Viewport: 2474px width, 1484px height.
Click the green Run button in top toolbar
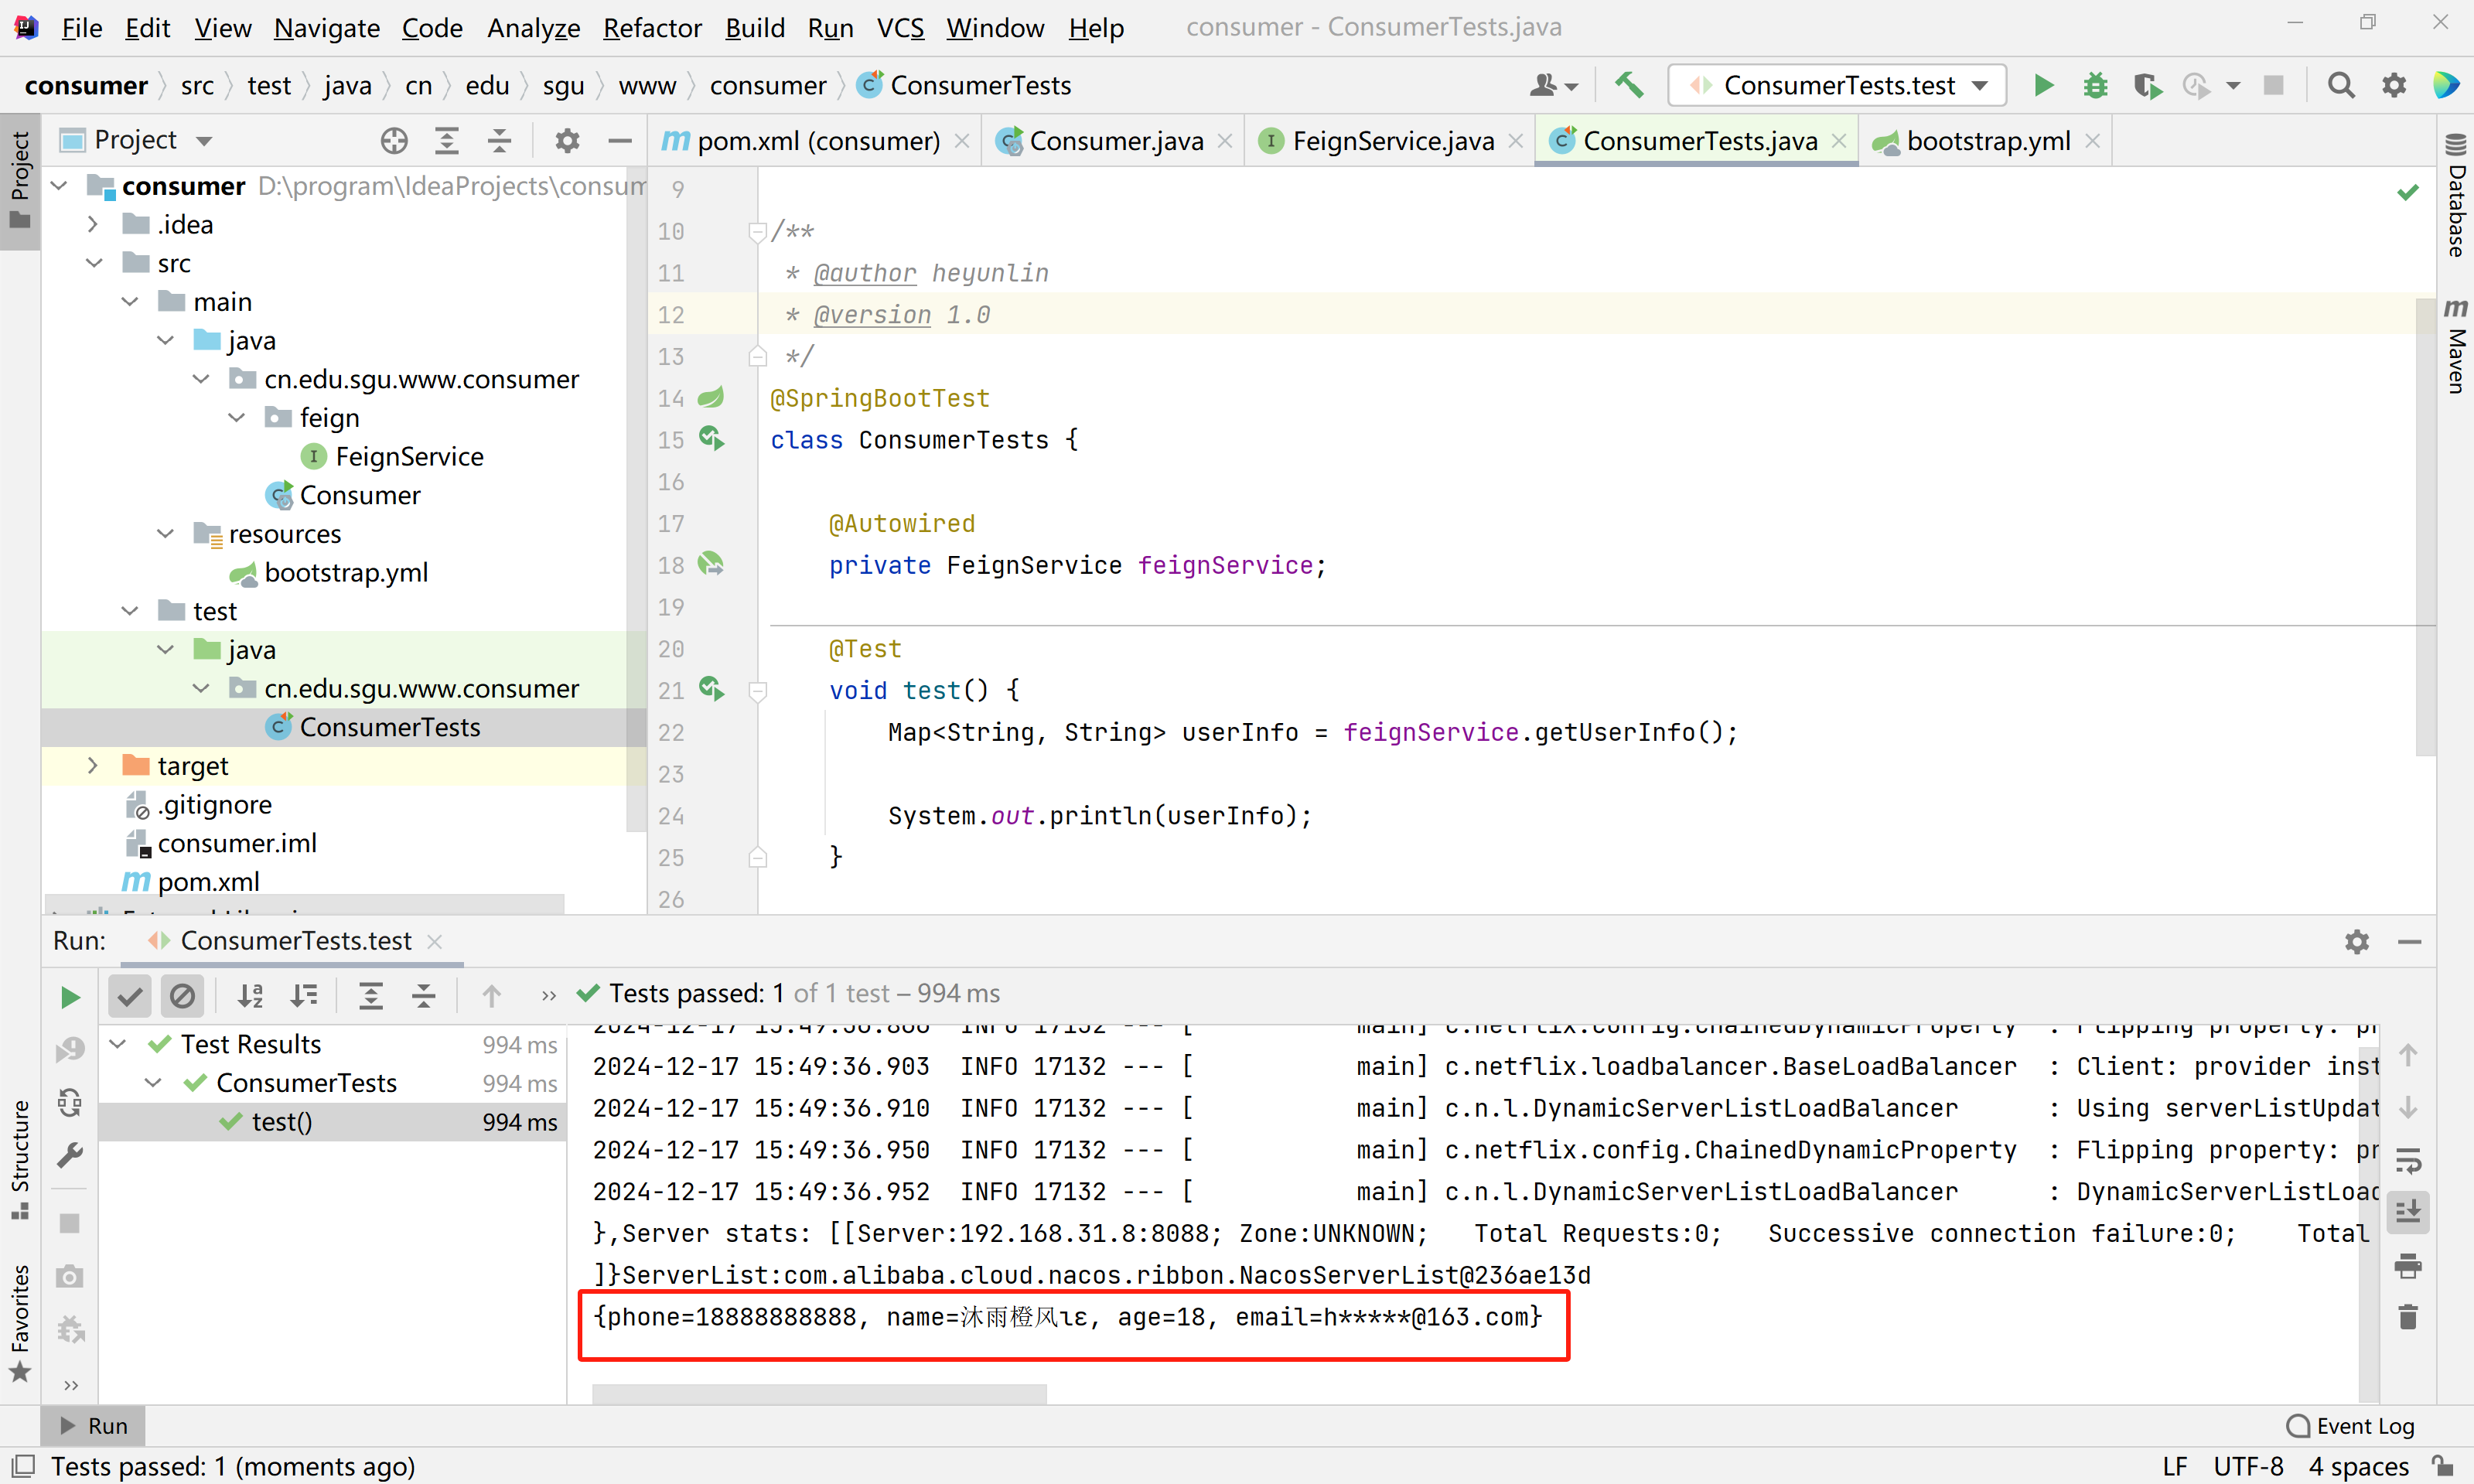pos(2043,85)
